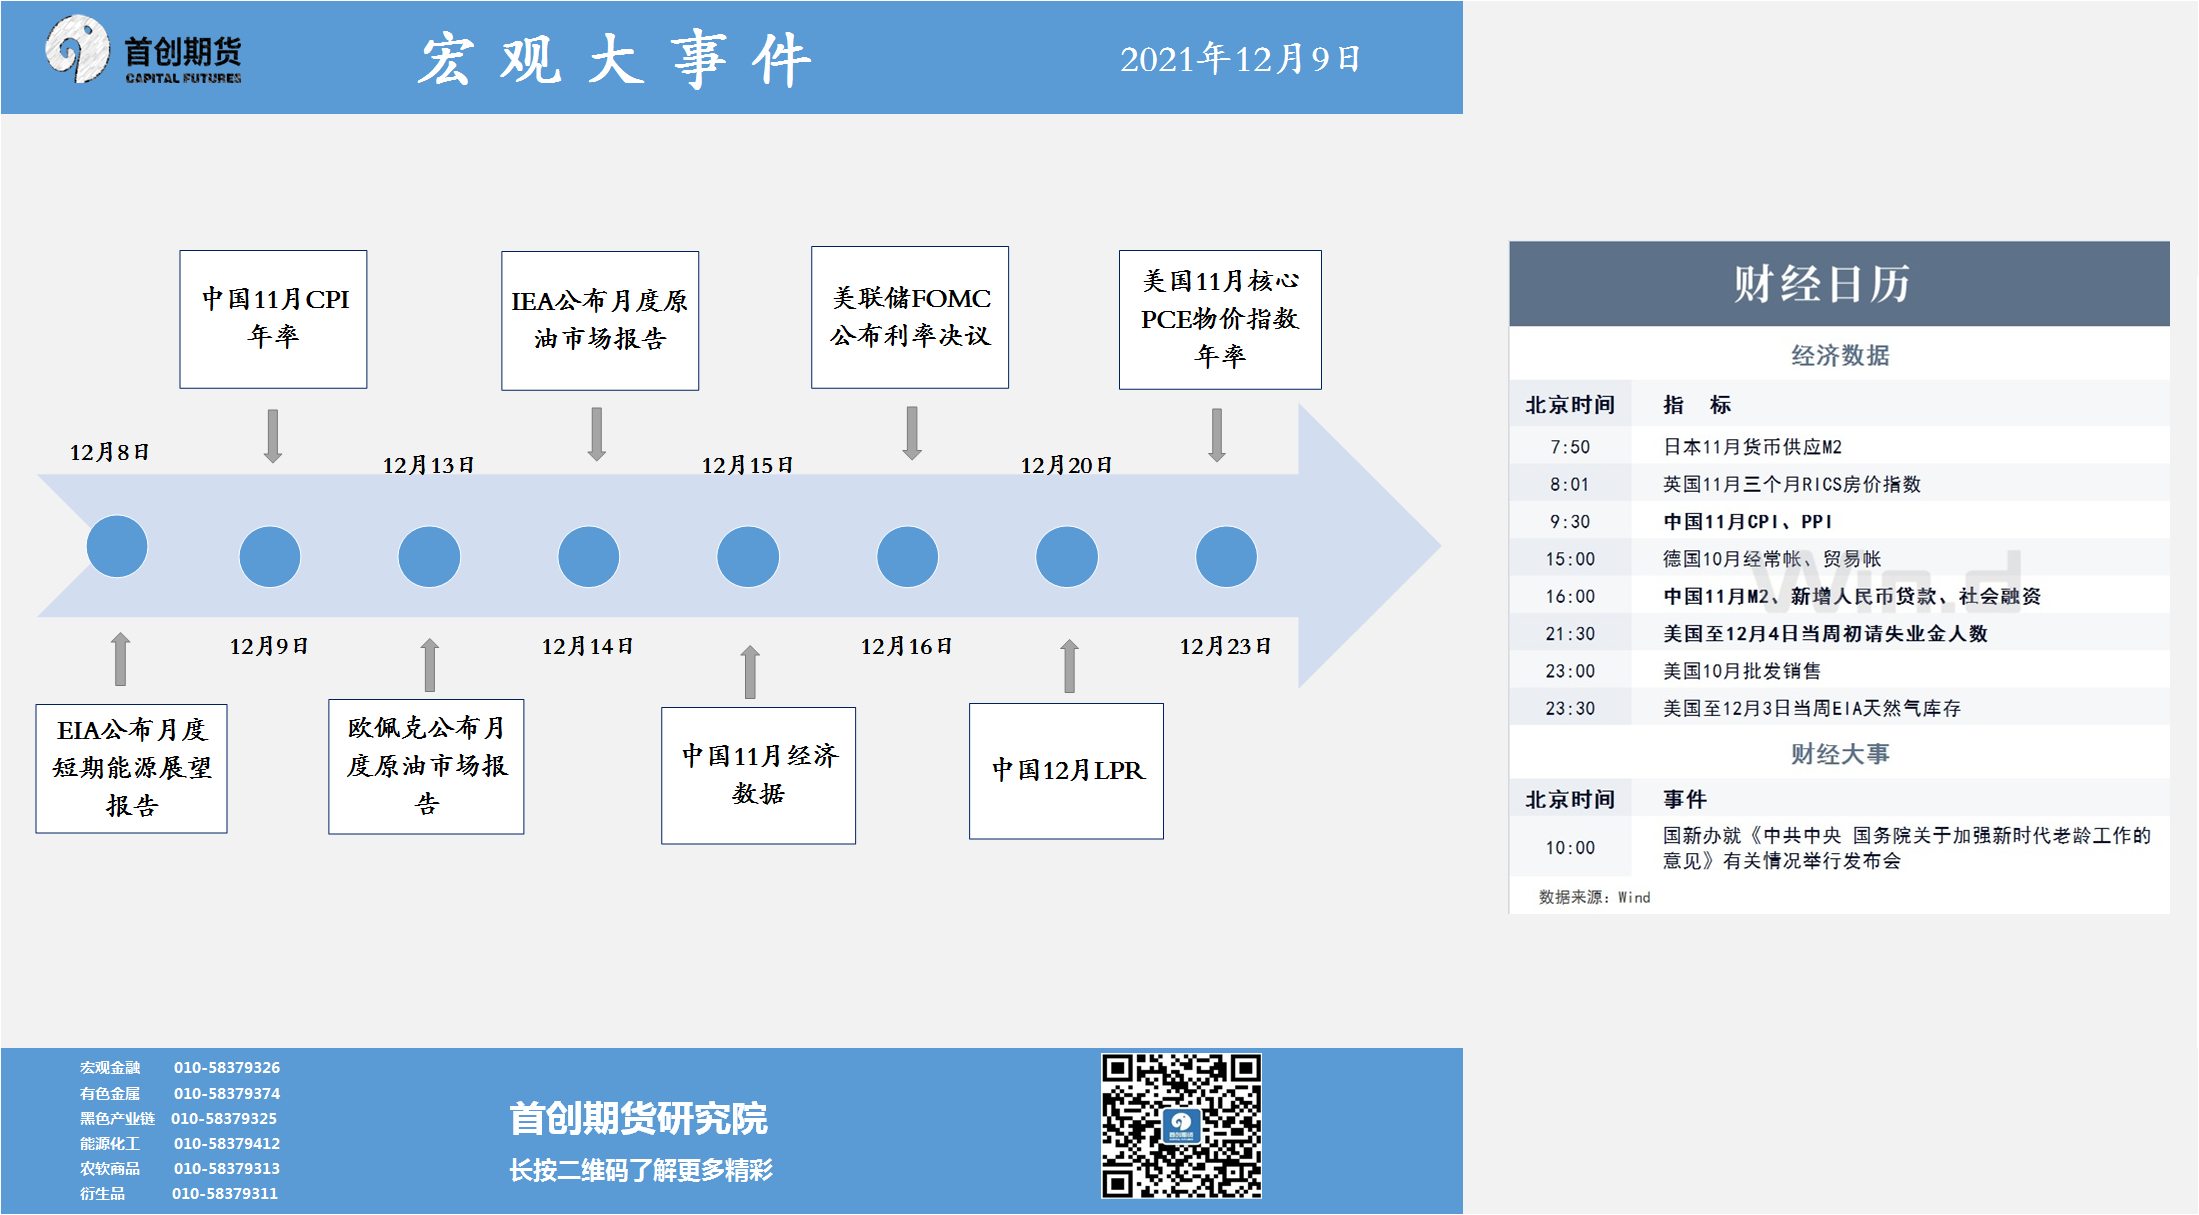Click the 欧佩克公布月度原油市场报告 box
Screen dimensions: 2199x1215
[x=426, y=766]
